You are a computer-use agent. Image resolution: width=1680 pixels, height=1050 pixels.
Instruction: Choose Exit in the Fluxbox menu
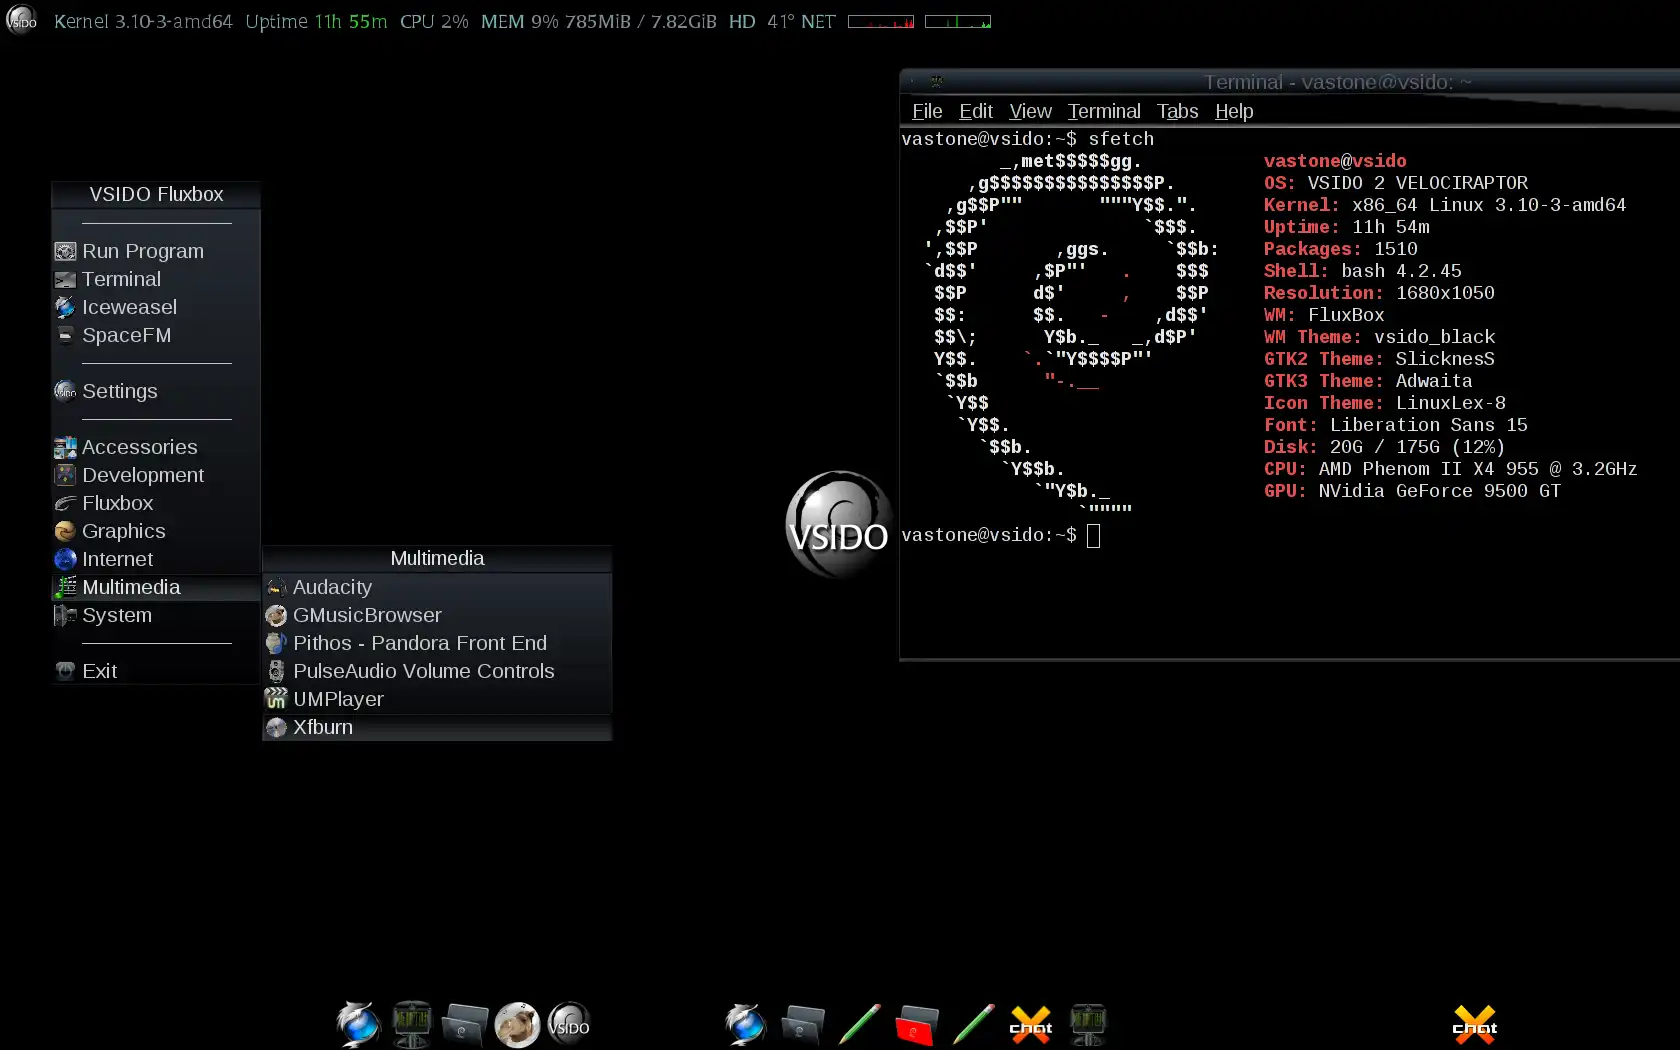(x=156, y=671)
